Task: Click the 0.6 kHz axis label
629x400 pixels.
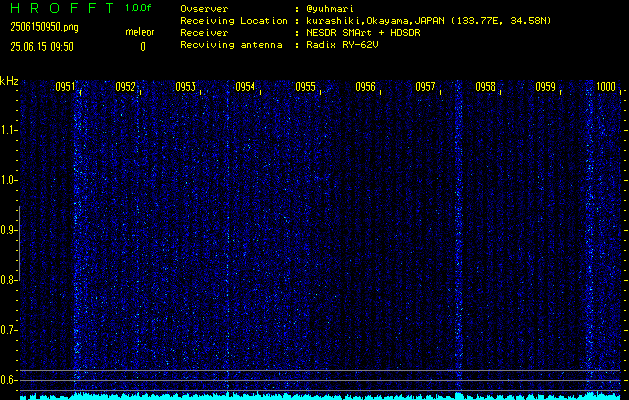Action: (x=8, y=380)
